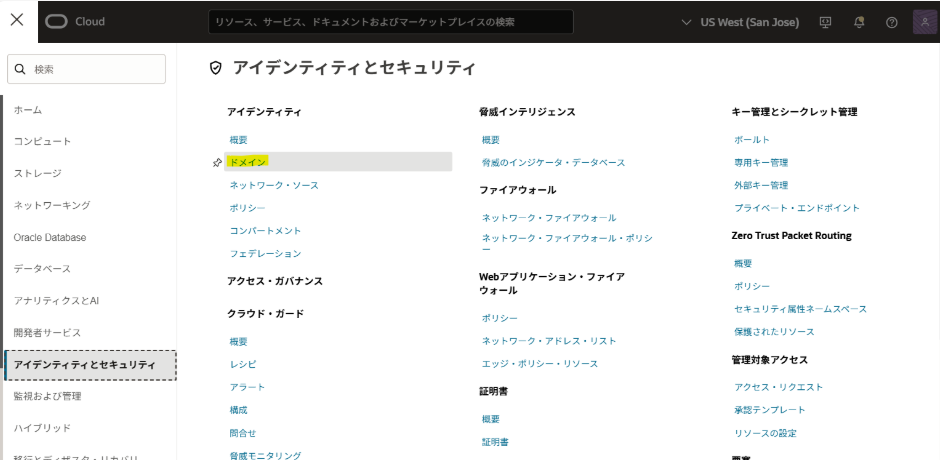Open ボールト link
The image size is (940, 460).
(x=752, y=140)
